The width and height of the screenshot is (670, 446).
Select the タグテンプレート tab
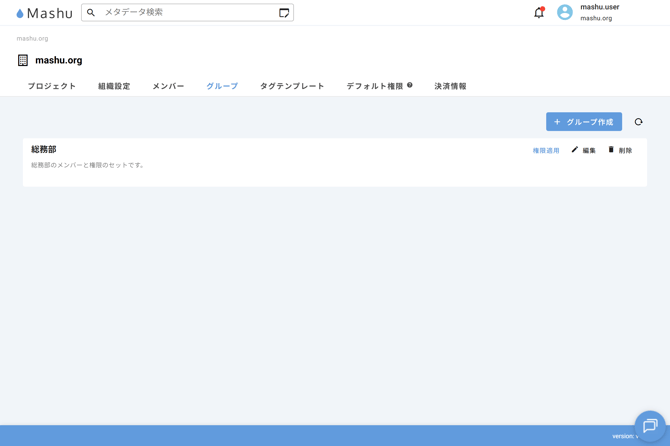coord(292,86)
